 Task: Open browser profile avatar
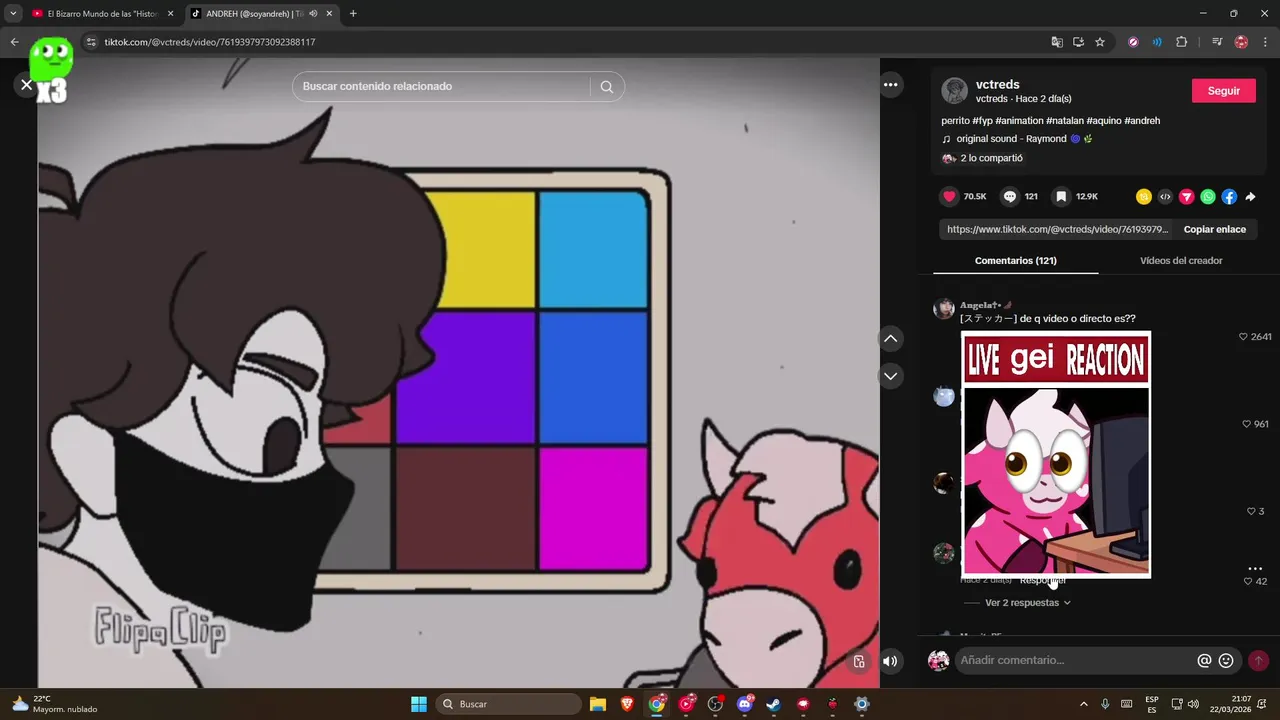click(1241, 42)
